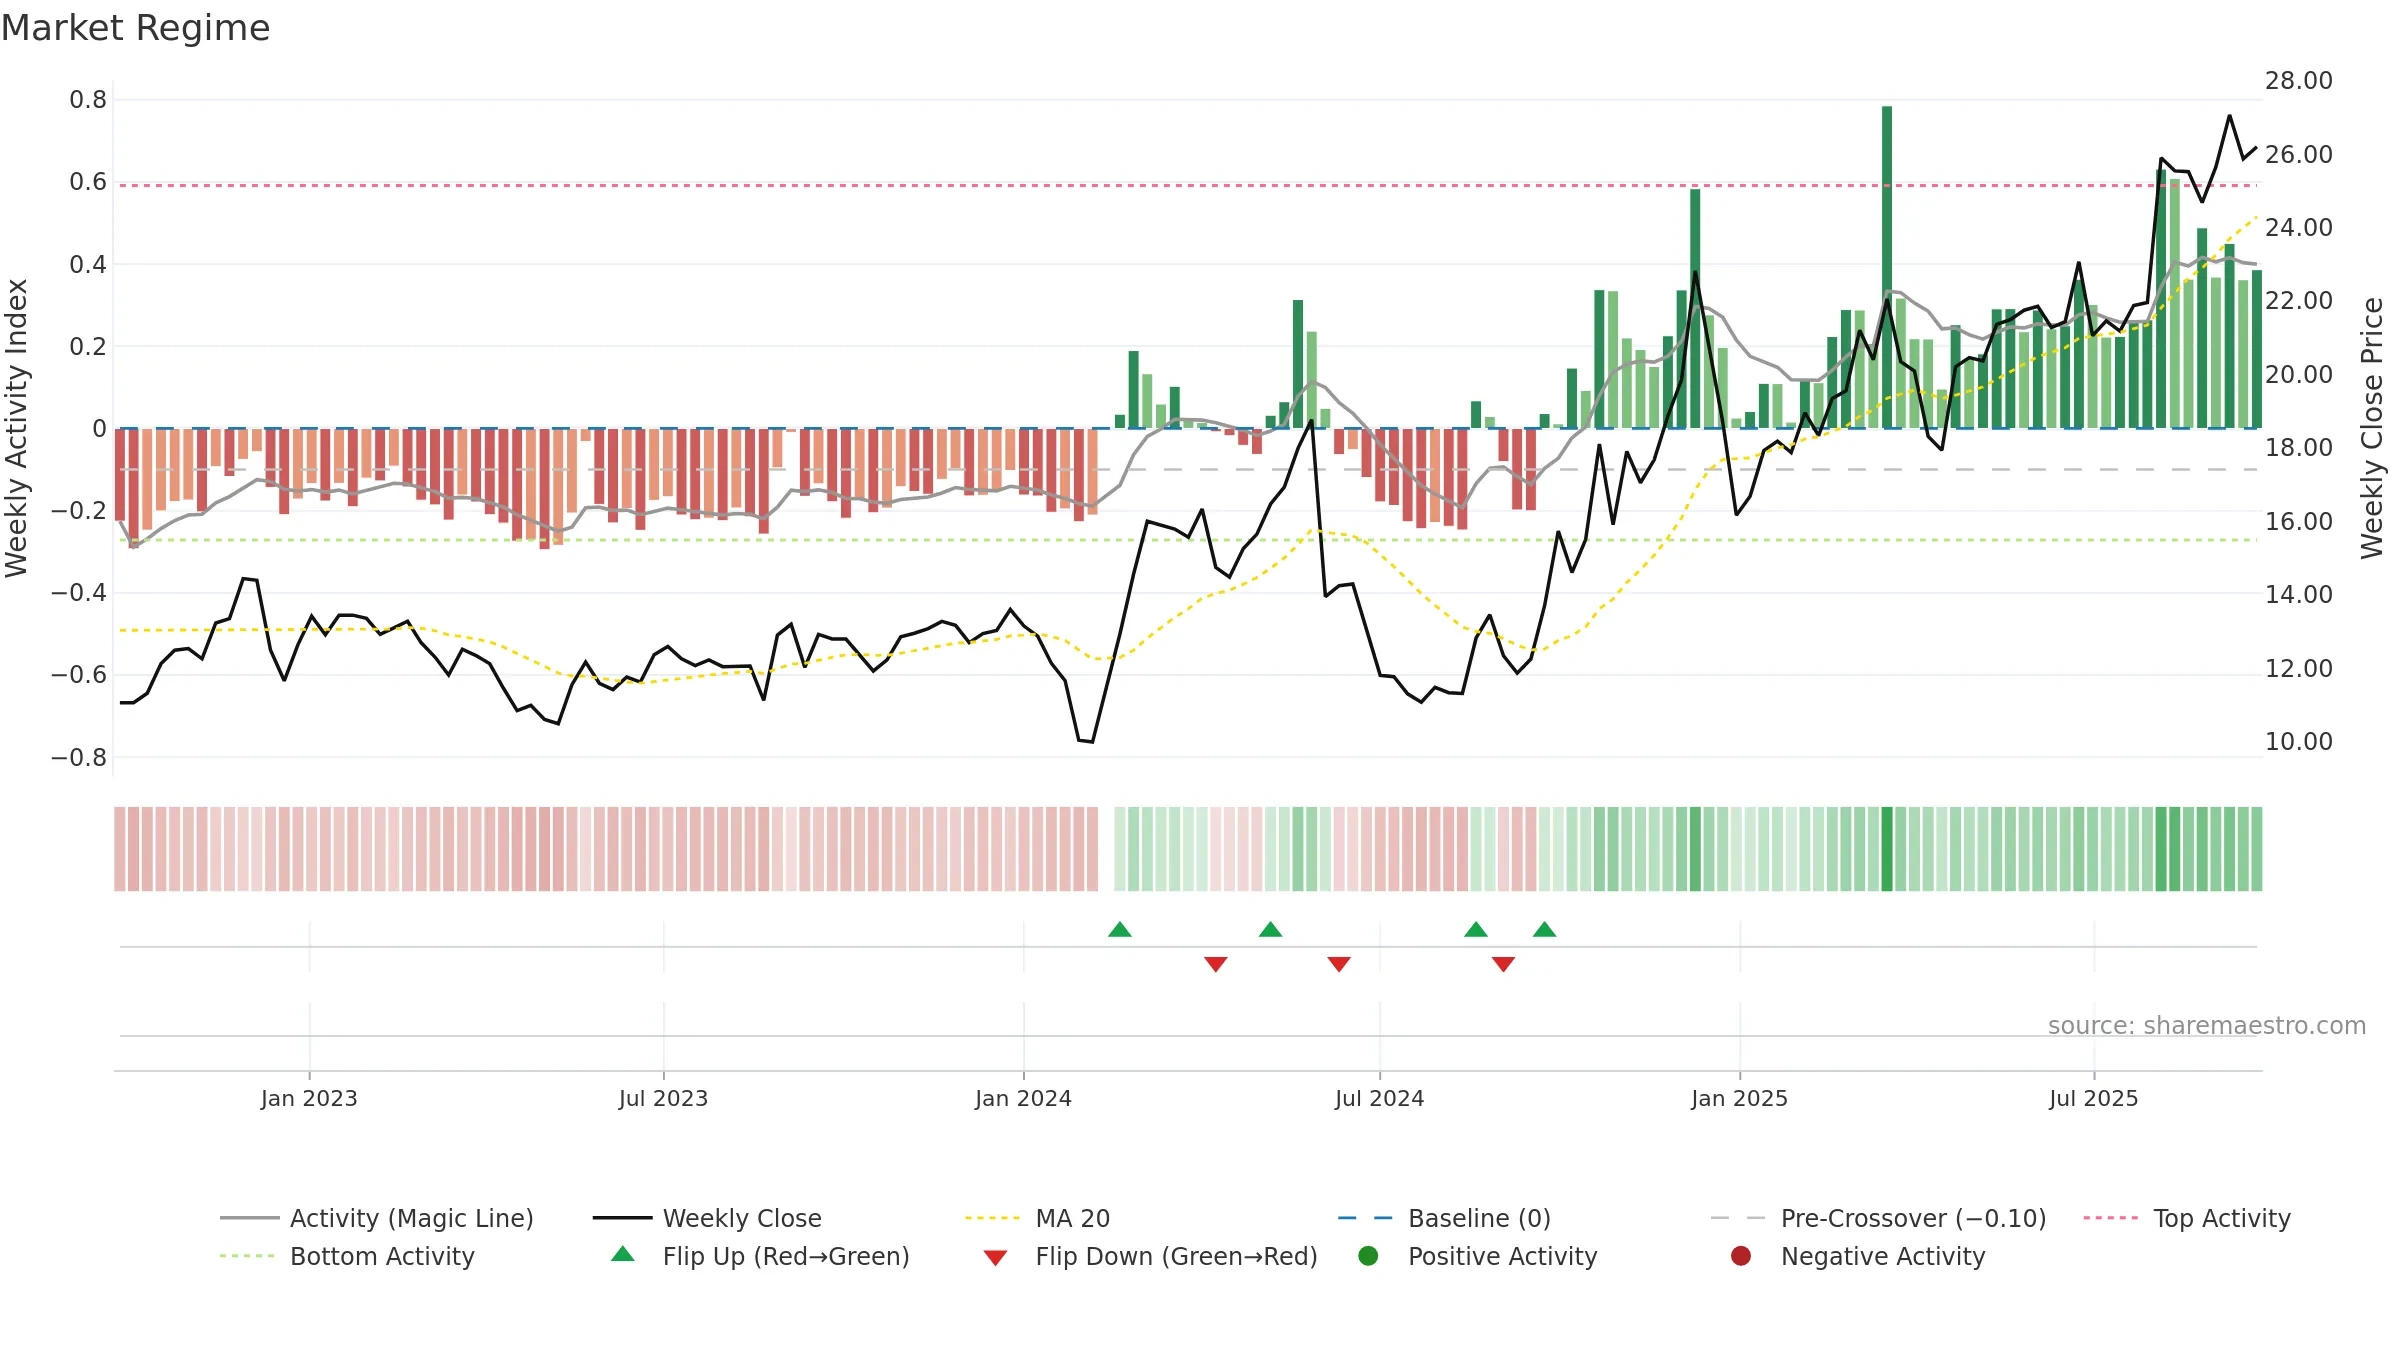Image resolution: width=2400 pixels, height=1350 pixels.
Task: Click the source: sharemaestro.com text
Action: coord(2207,1025)
